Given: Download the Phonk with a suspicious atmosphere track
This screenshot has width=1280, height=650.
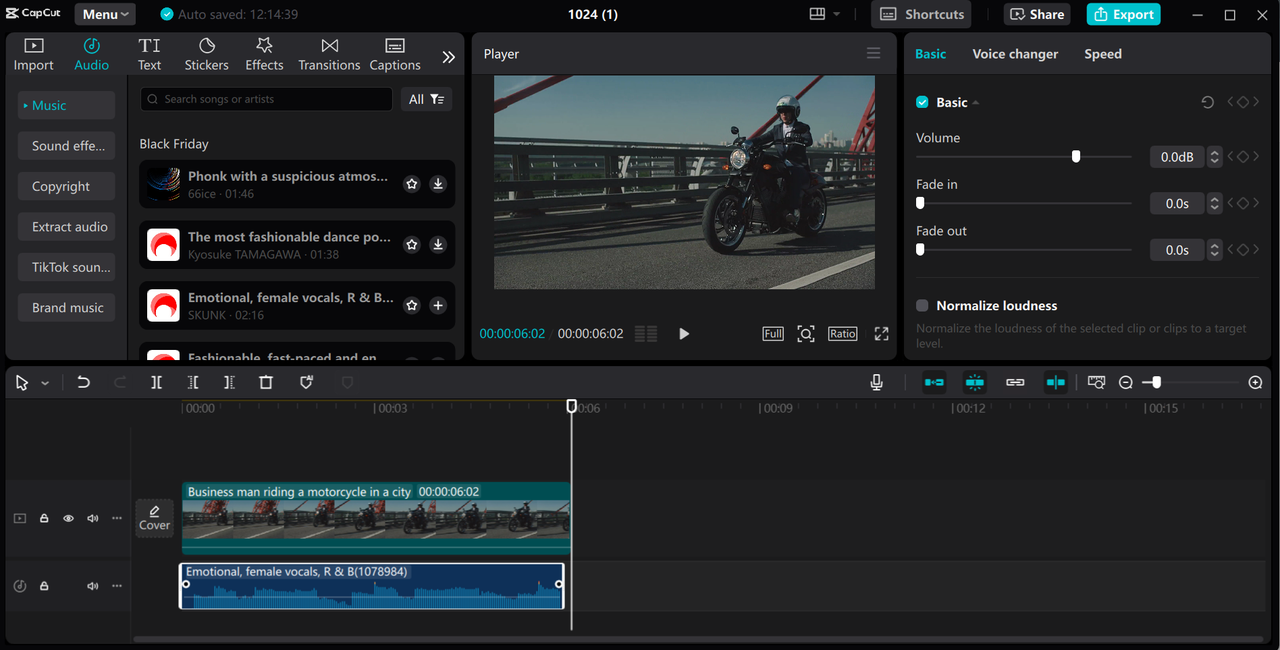Looking at the screenshot, I should pos(438,184).
